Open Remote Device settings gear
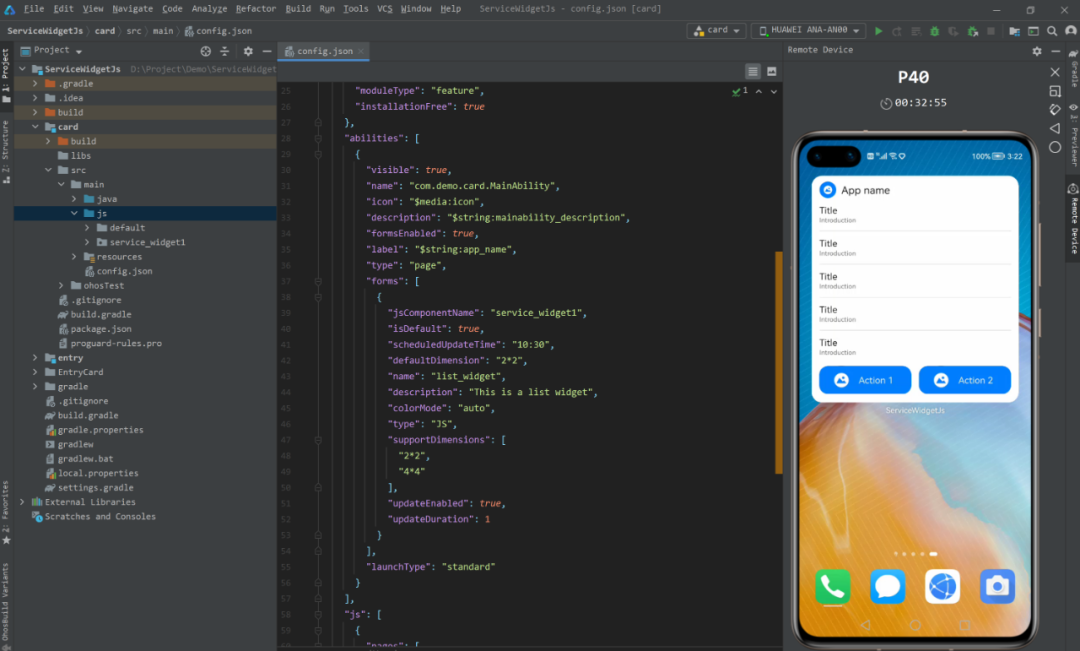This screenshot has width=1080, height=651. 1037,51
